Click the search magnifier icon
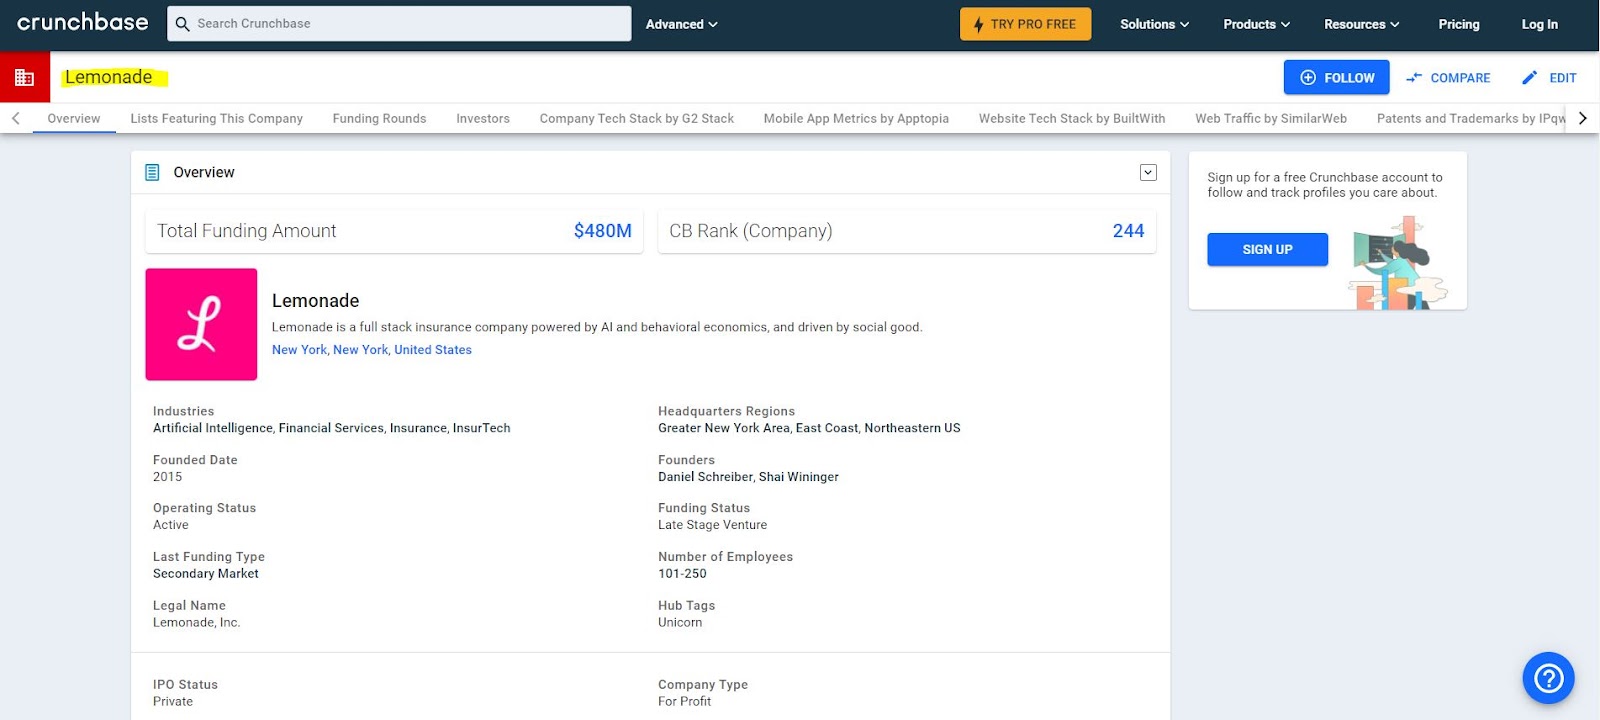This screenshot has height=720, width=1600. 182,24
